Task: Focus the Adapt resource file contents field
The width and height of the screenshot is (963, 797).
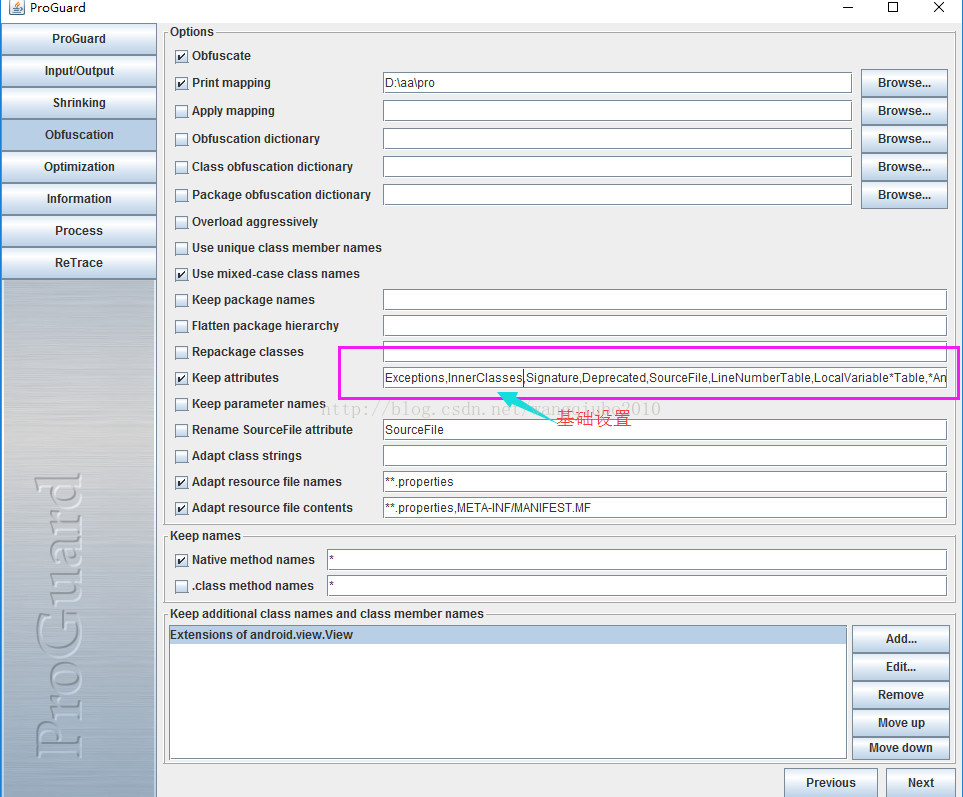Action: [x=665, y=508]
